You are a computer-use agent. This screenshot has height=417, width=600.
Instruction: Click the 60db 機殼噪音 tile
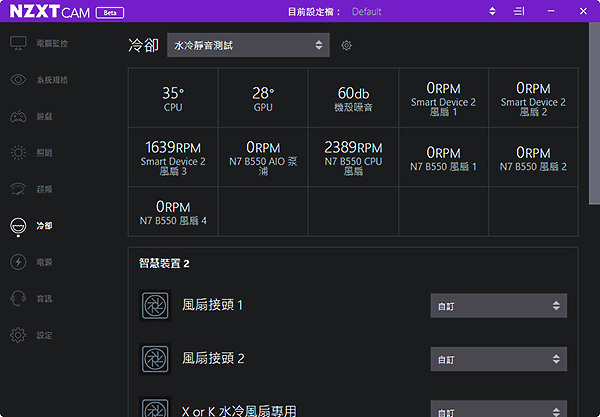click(353, 98)
